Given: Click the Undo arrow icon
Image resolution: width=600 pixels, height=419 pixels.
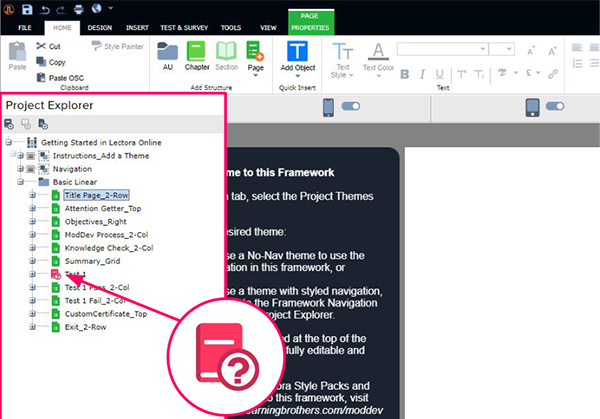Looking at the screenshot, I should [46, 8].
